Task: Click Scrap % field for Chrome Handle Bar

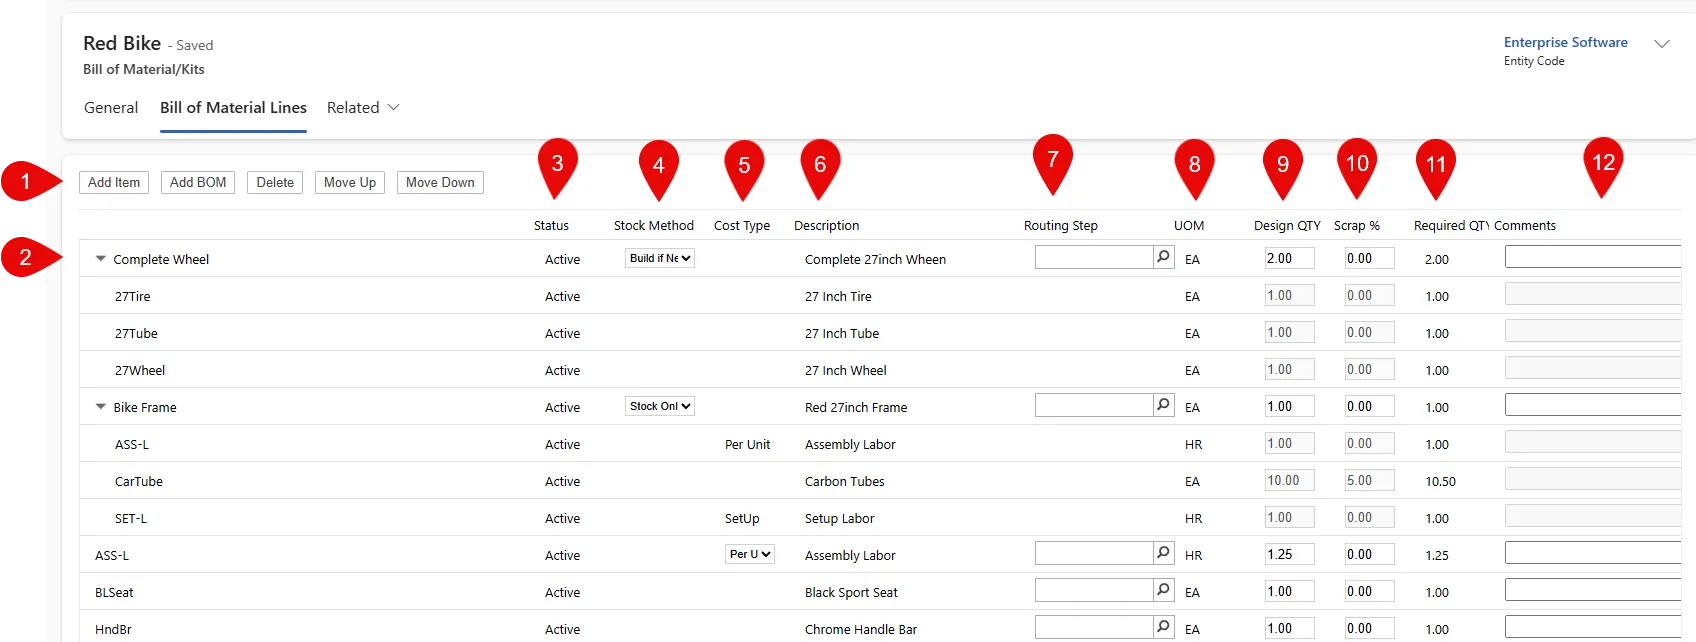Action: coord(1370,628)
